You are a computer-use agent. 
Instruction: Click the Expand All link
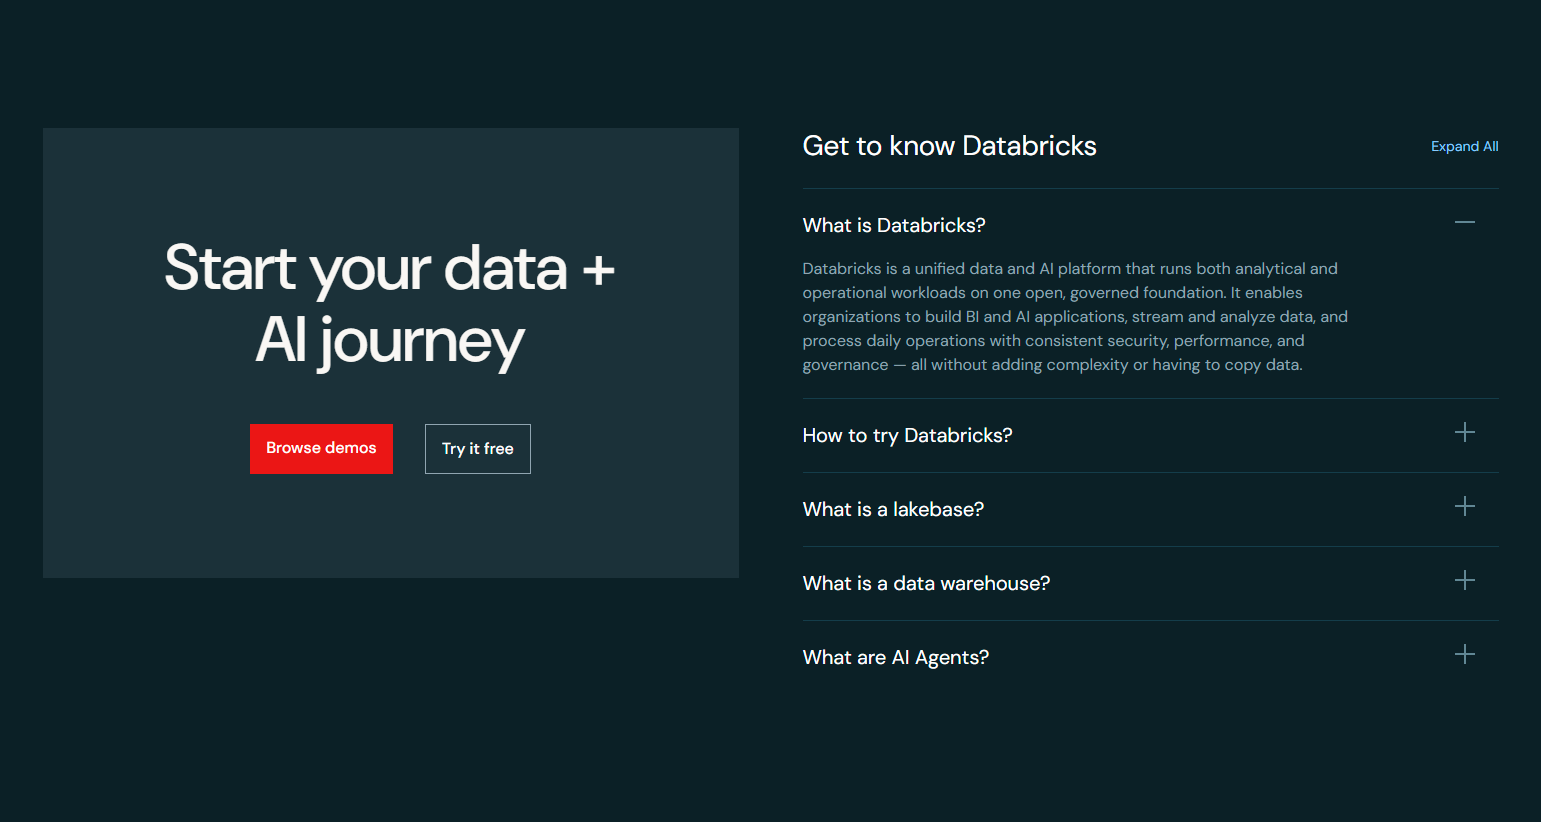1464,146
